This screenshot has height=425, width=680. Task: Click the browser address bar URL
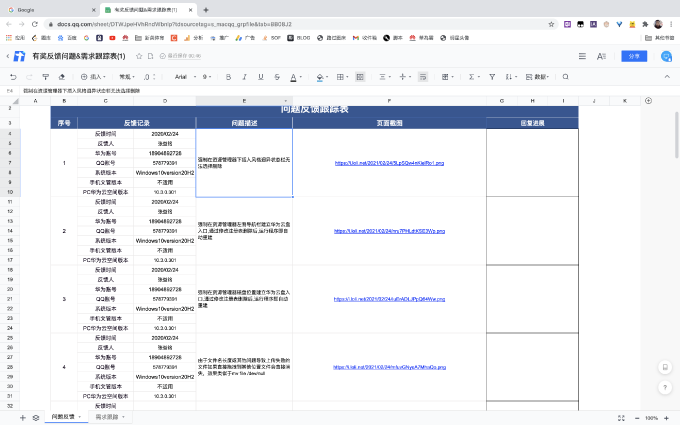[250, 22]
